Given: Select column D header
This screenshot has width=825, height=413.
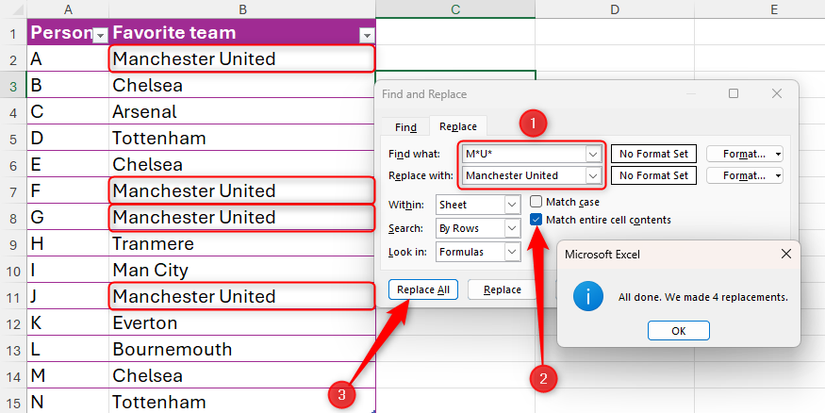Looking at the screenshot, I should (615, 9).
